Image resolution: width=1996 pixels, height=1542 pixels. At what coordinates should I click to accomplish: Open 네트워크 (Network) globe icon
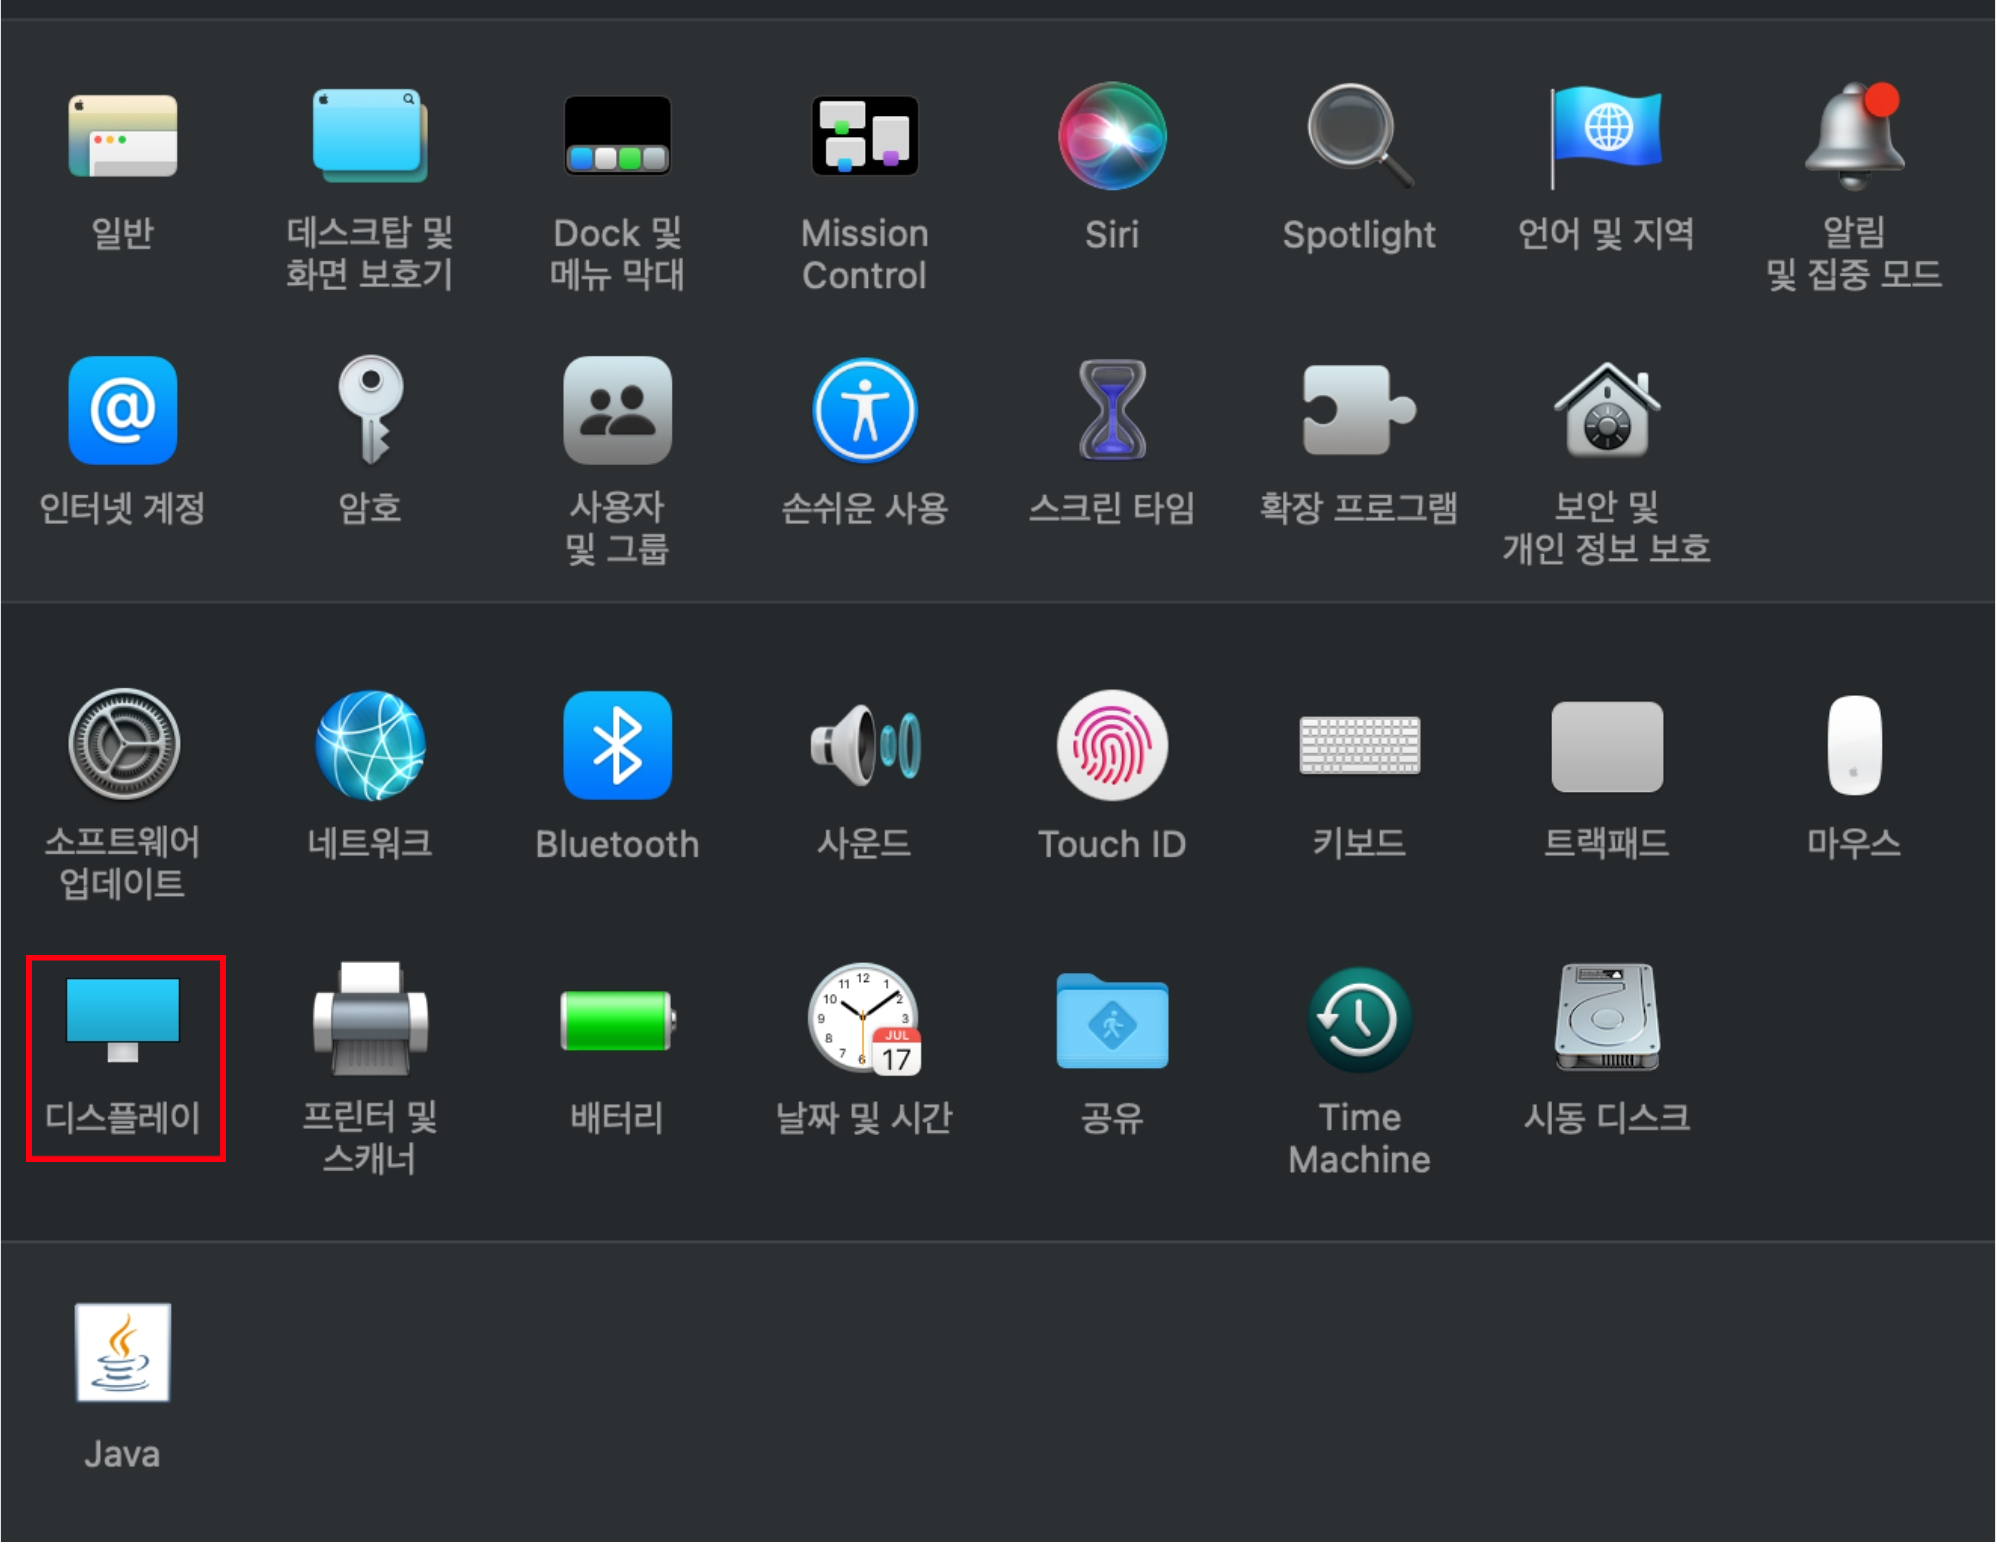point(370,745)
